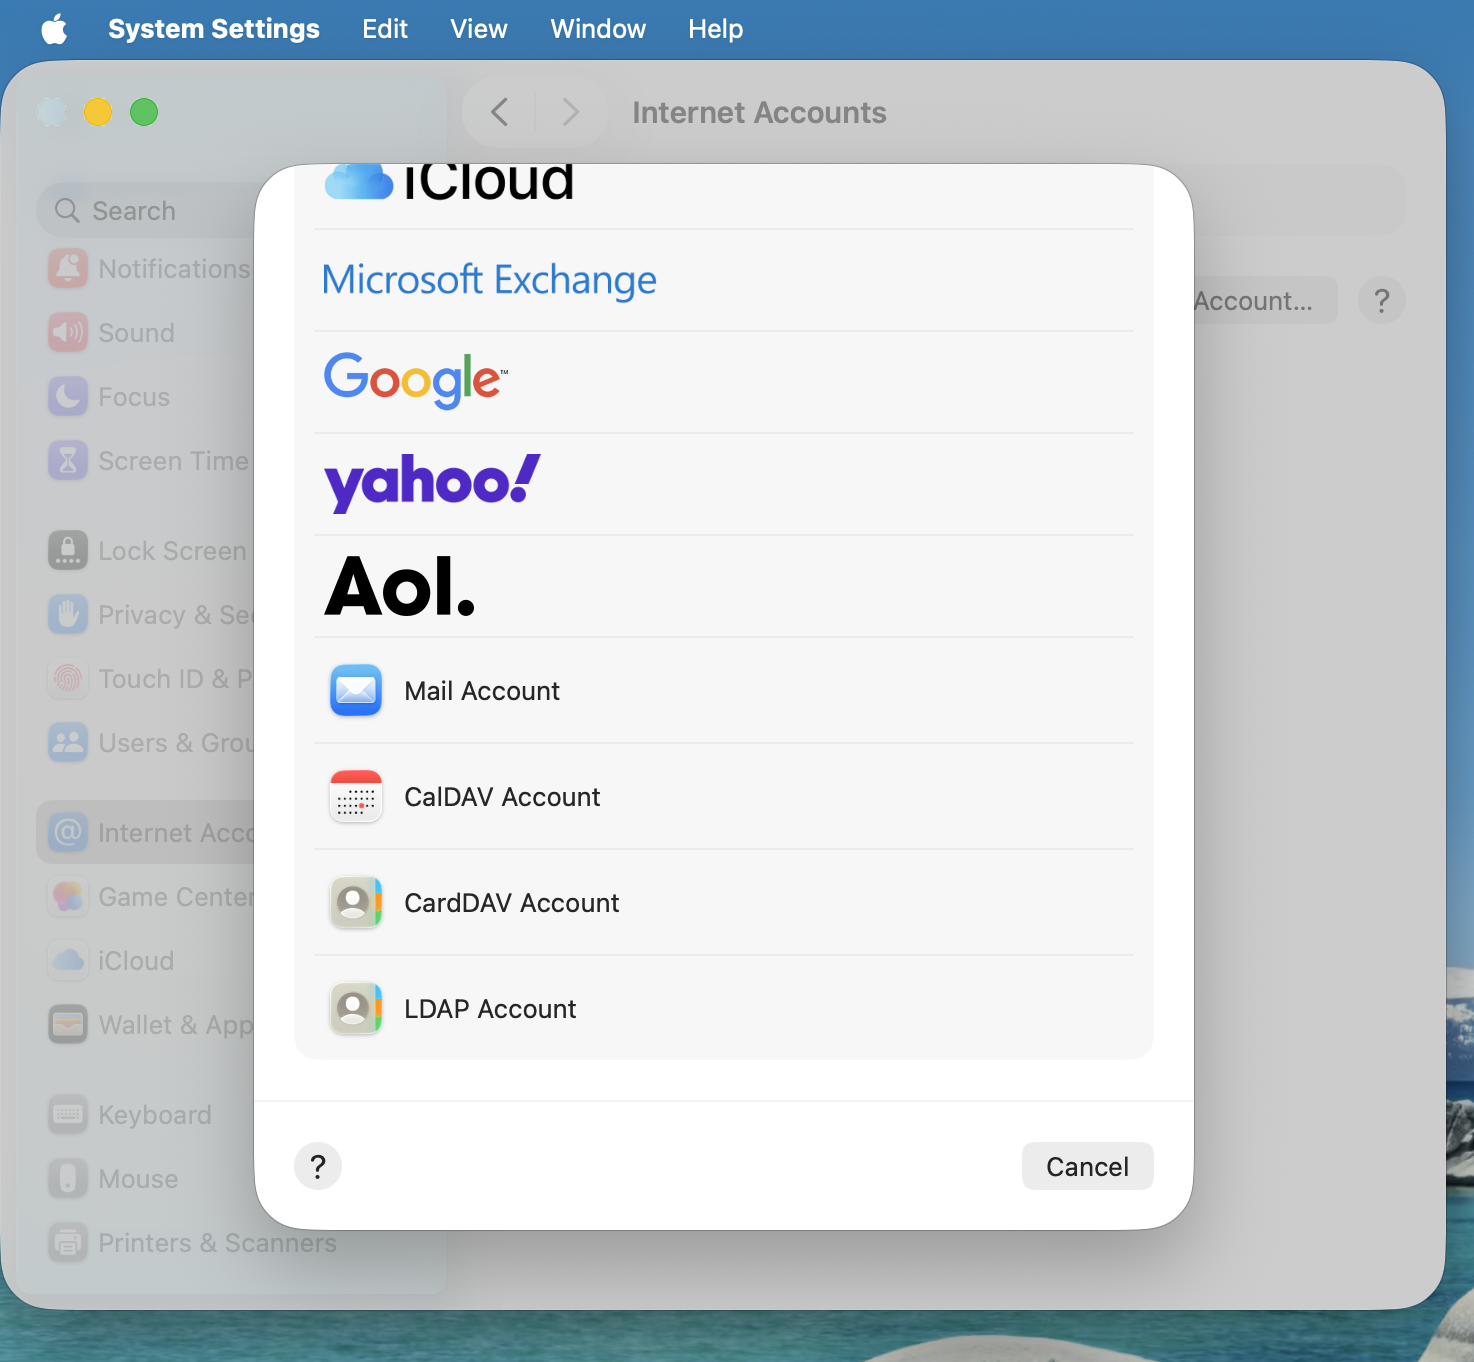Add a Microsoft Exchange account
1474x1362 pixels.
coord(489,280)
